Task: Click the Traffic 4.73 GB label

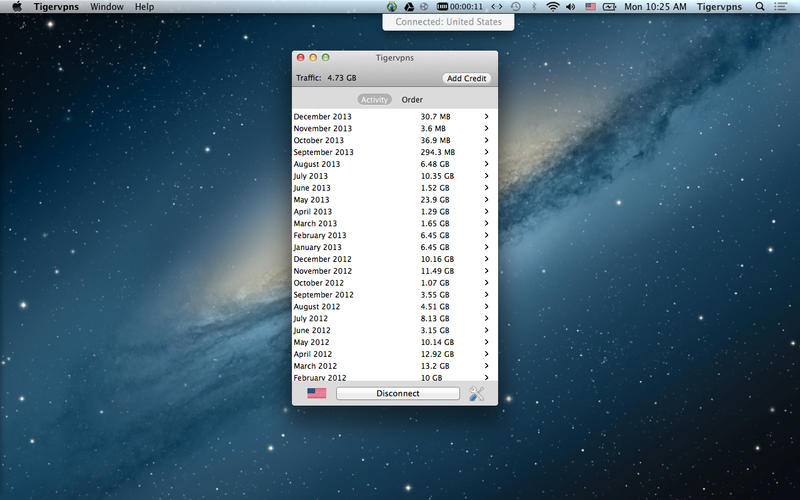Action: click(326, 78)
